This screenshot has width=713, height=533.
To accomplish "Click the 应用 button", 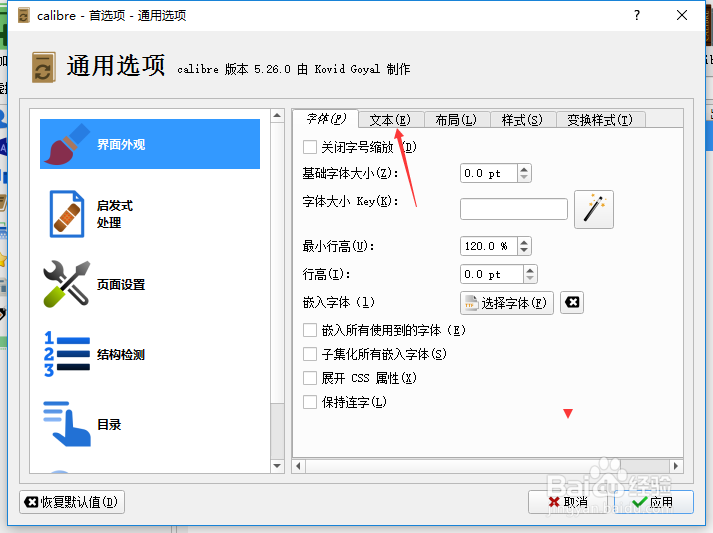I will [x=653, y=502].
